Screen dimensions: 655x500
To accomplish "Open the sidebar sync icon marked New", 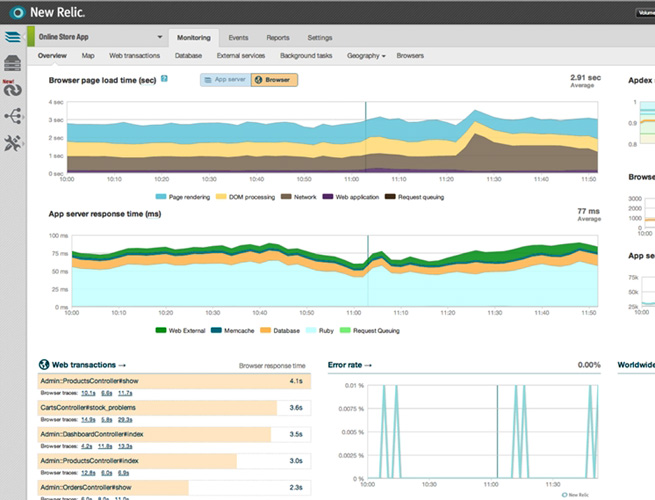I will [x=13, y=89].
